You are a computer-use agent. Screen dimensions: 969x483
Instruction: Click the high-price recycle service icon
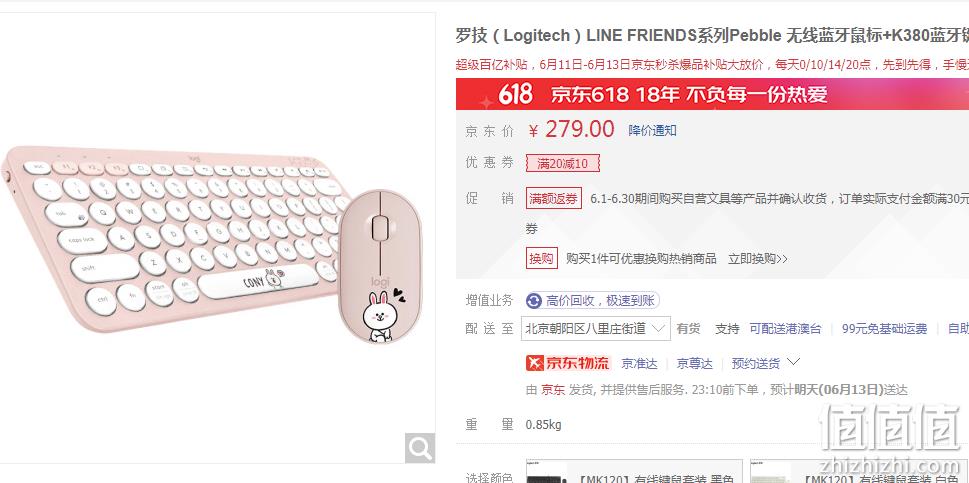point(534,301)
